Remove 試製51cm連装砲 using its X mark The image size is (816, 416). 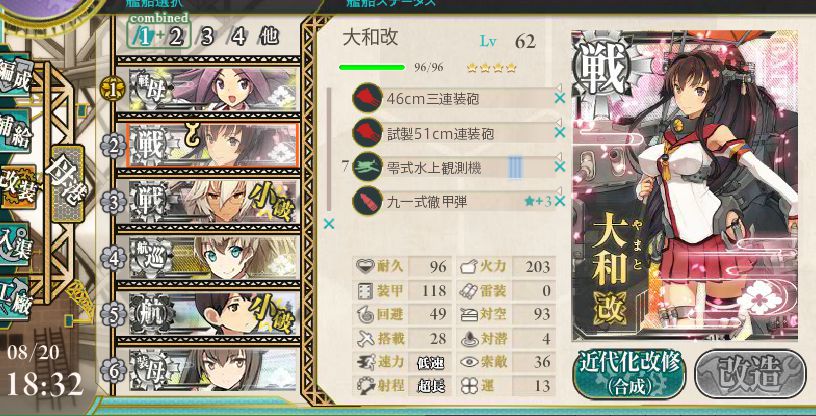click(x=560, y=133)
